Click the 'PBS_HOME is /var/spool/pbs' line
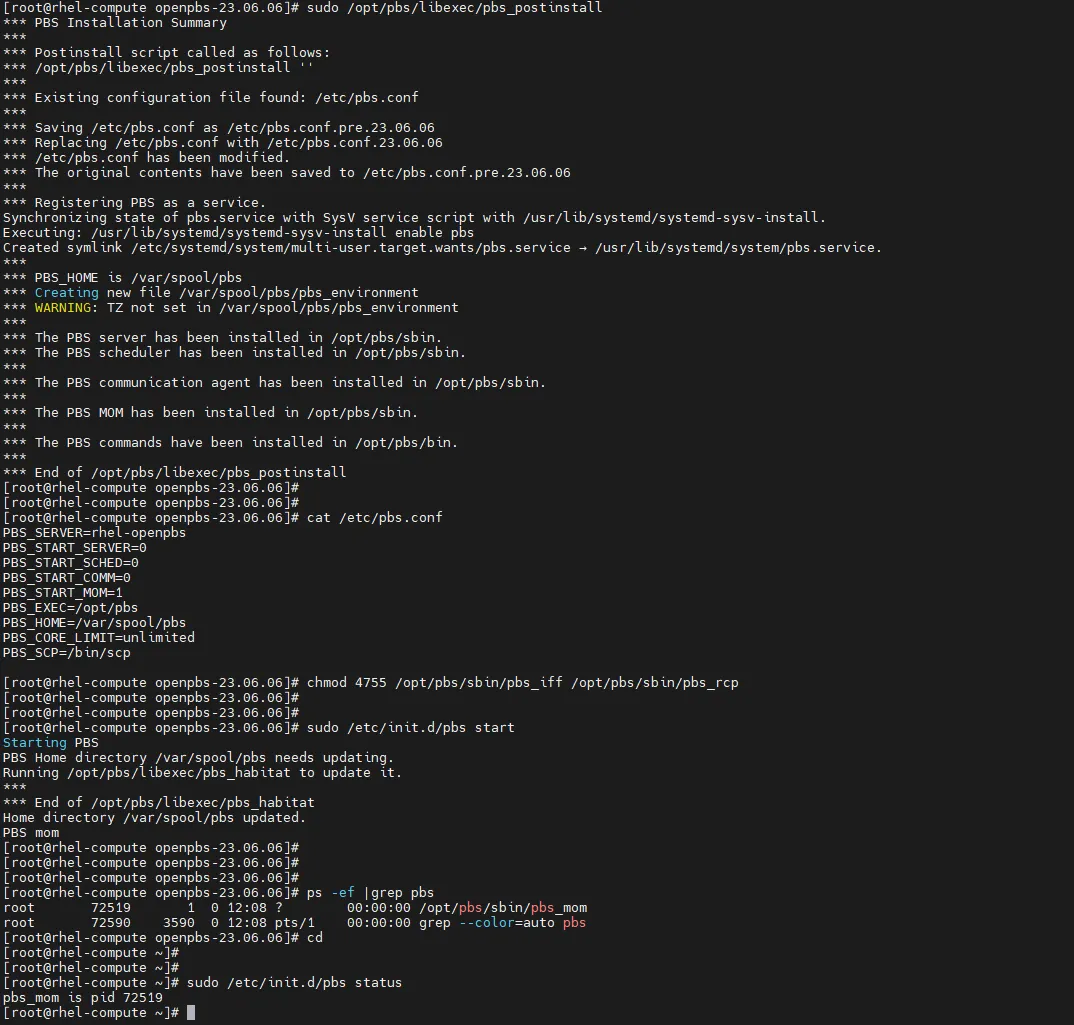Screen dimensions: 1074x1025 [x=138, y=278]
